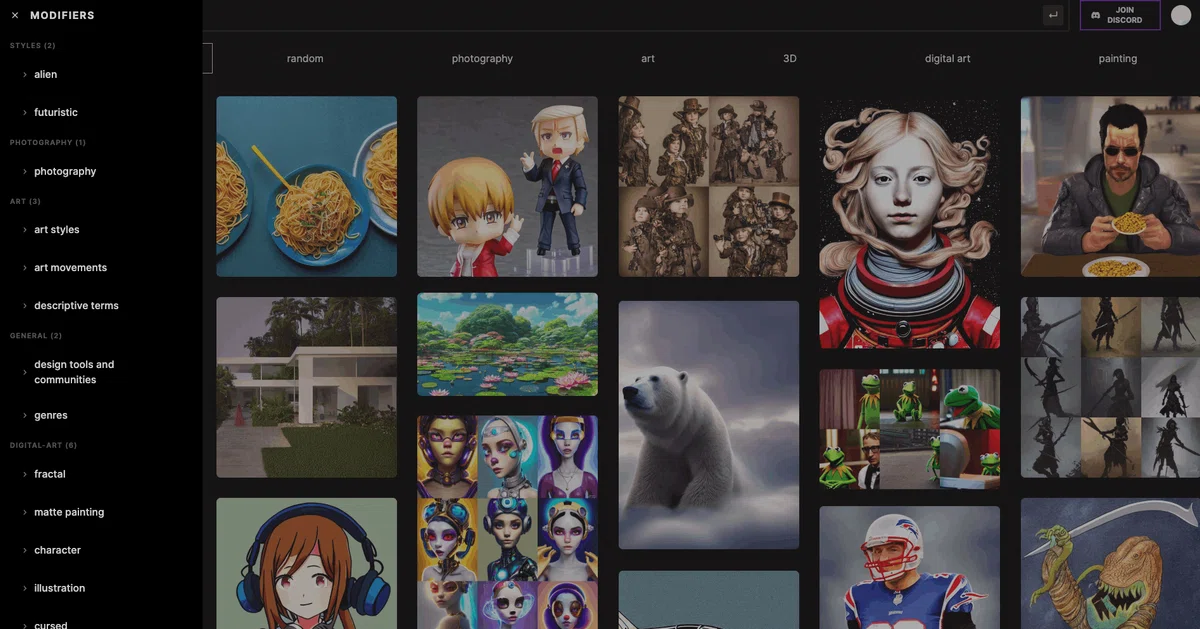Expand the futuristic modifier chevron

coord(25,113)
